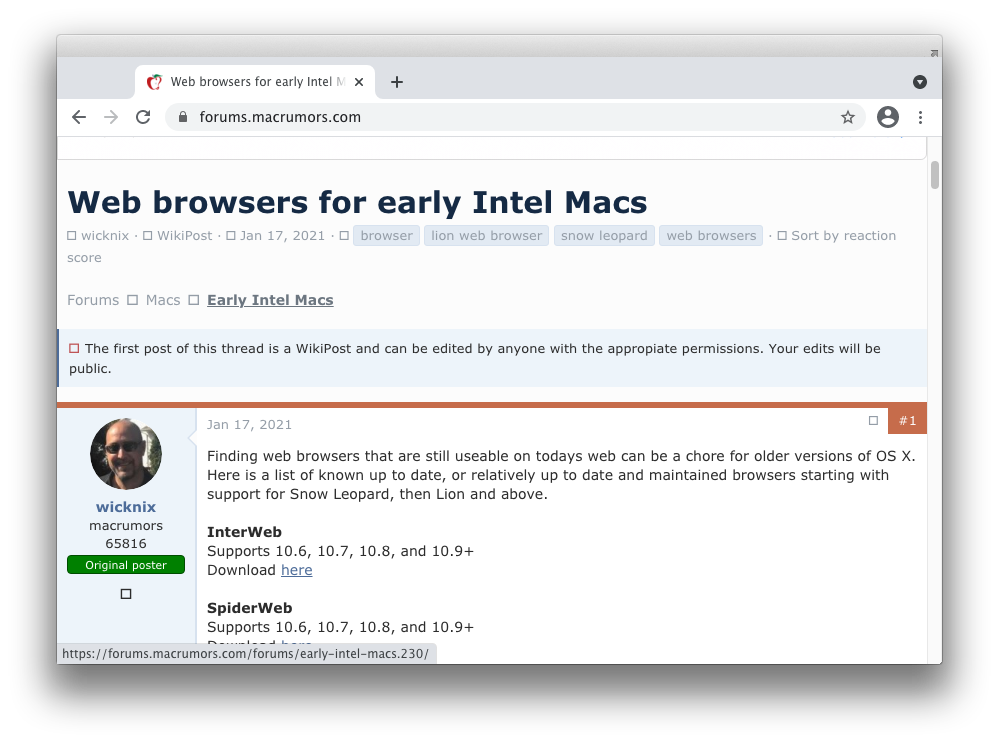Click the post date Jan 17, 2021

pyautogui.click(x=249, y=425)
